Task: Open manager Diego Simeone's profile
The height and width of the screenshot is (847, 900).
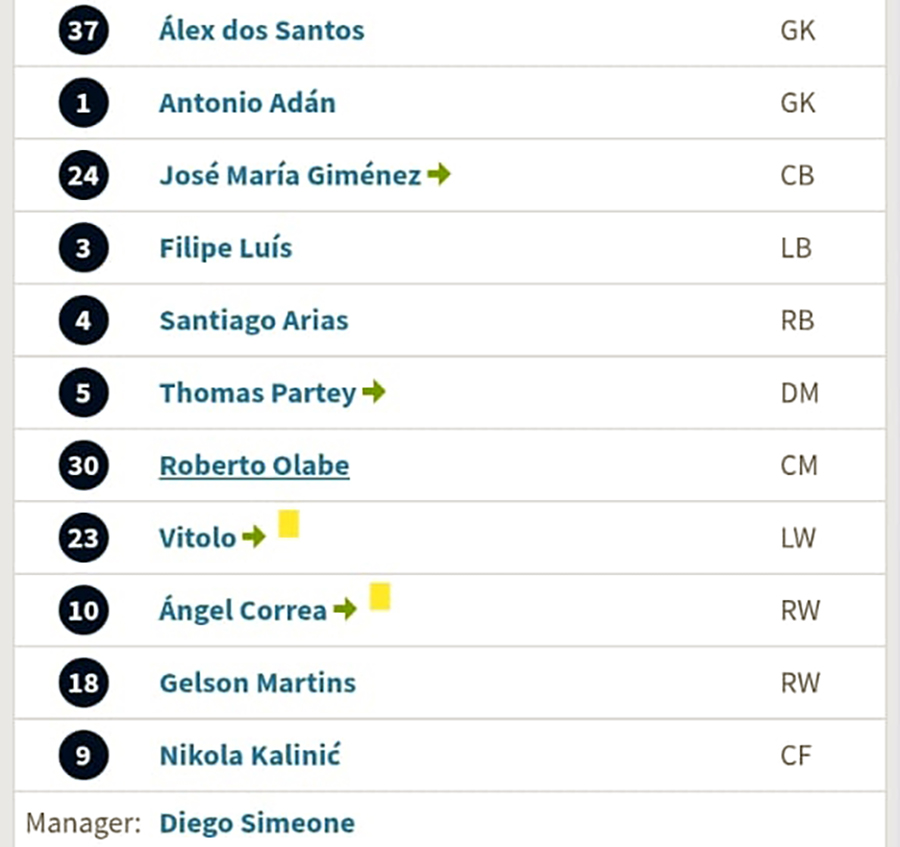Action: pos(257,823)
